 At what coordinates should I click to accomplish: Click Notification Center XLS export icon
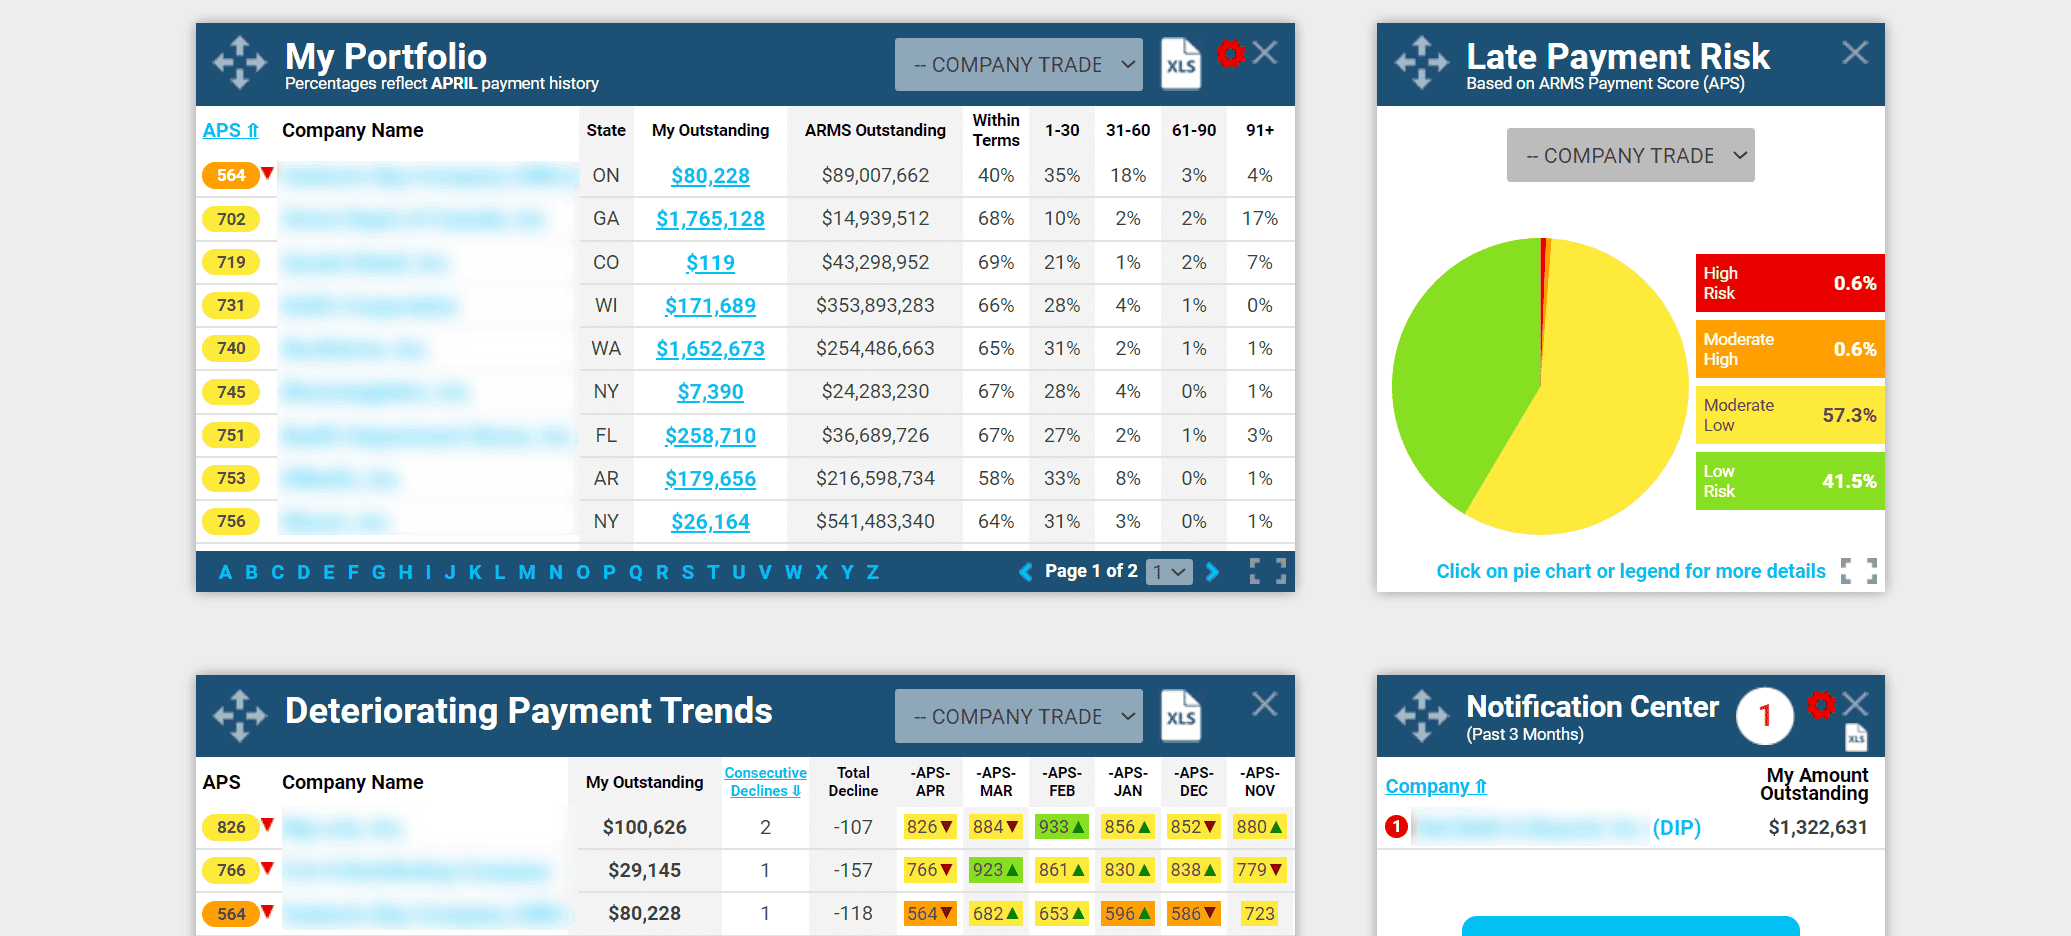[x=1856, y=738]
